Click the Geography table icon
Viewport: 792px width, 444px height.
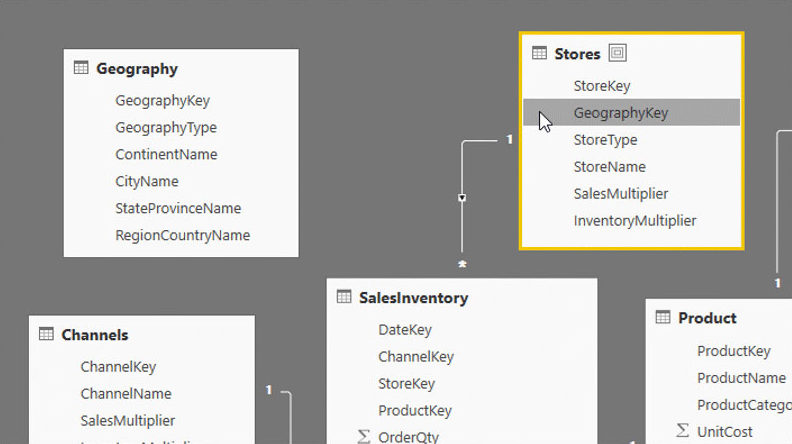(81, 68)
